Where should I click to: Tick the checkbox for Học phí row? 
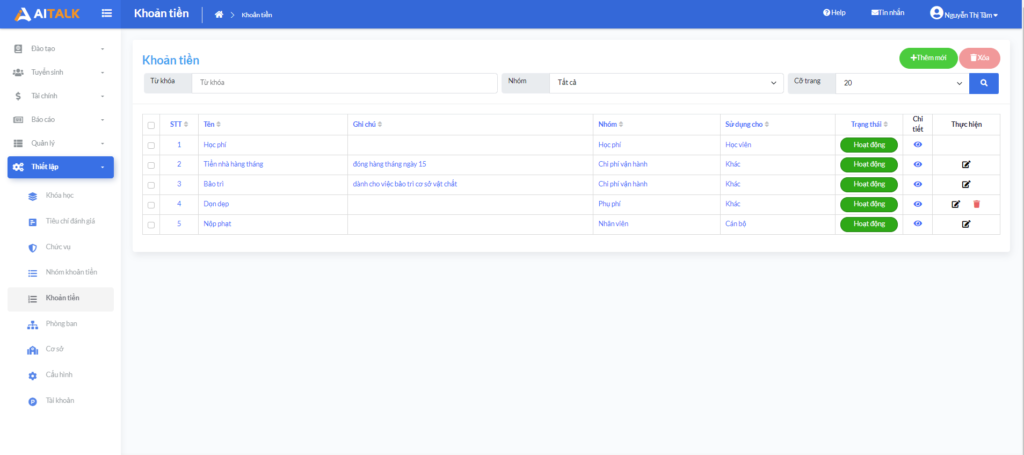tap(151, 145)
